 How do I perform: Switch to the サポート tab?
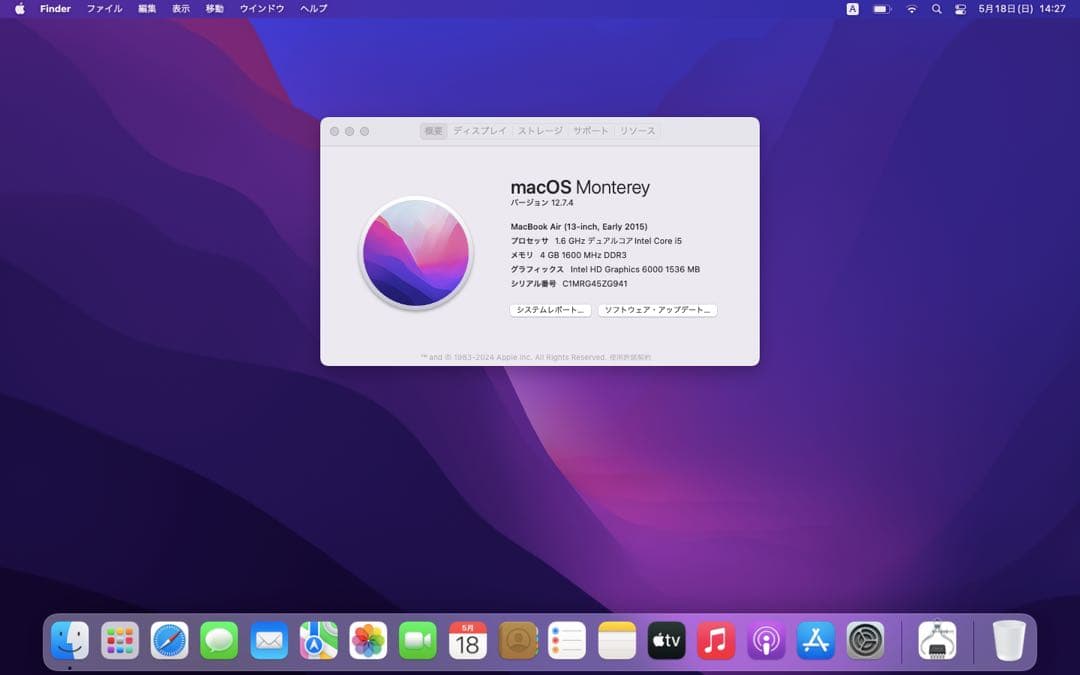click(591, 131)
